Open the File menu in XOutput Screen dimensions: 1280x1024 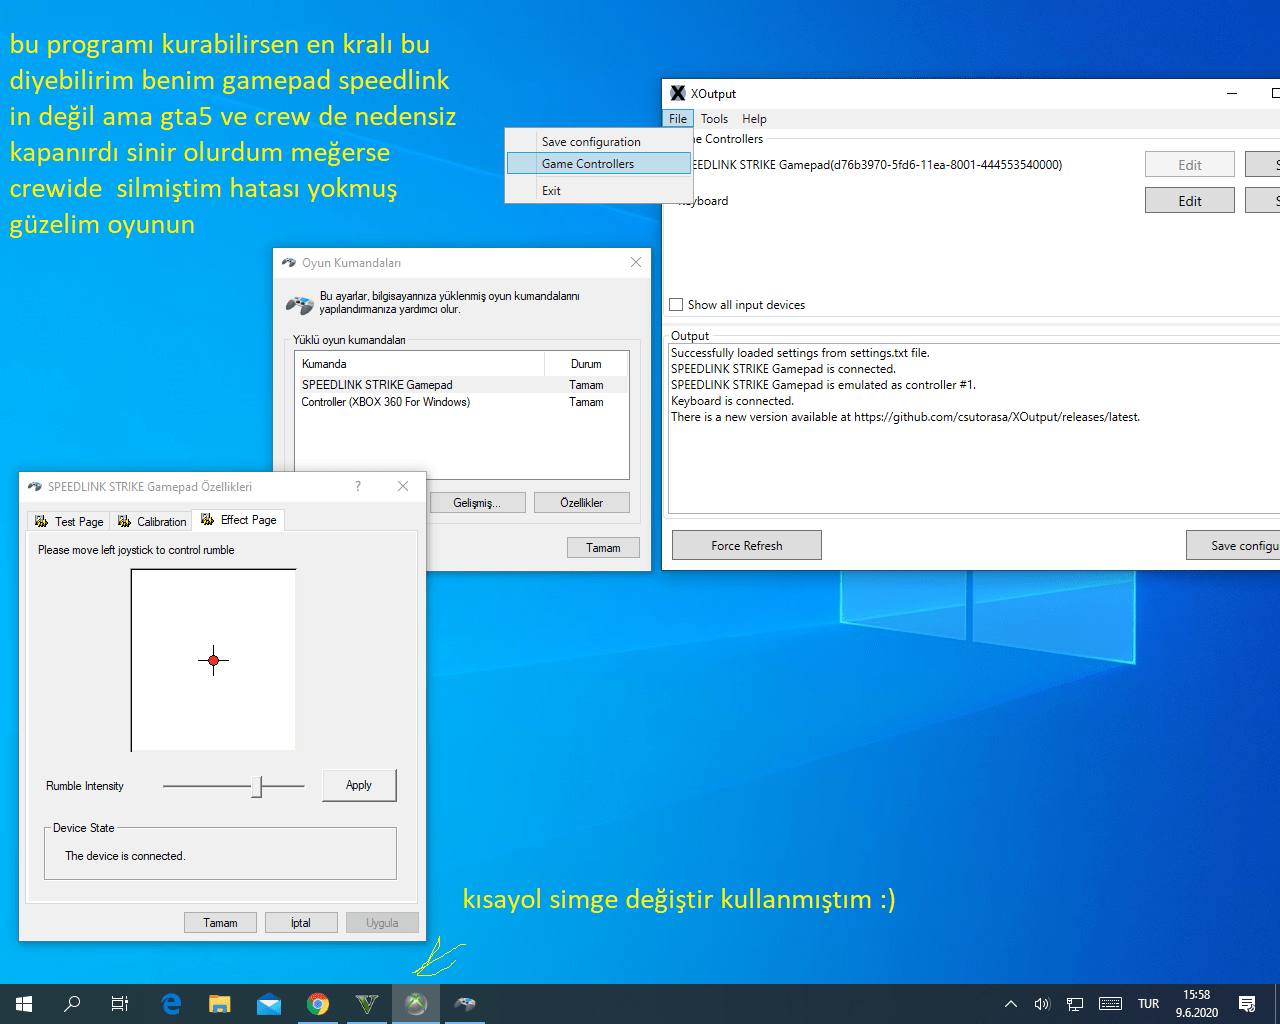click(x=678, y=118)
